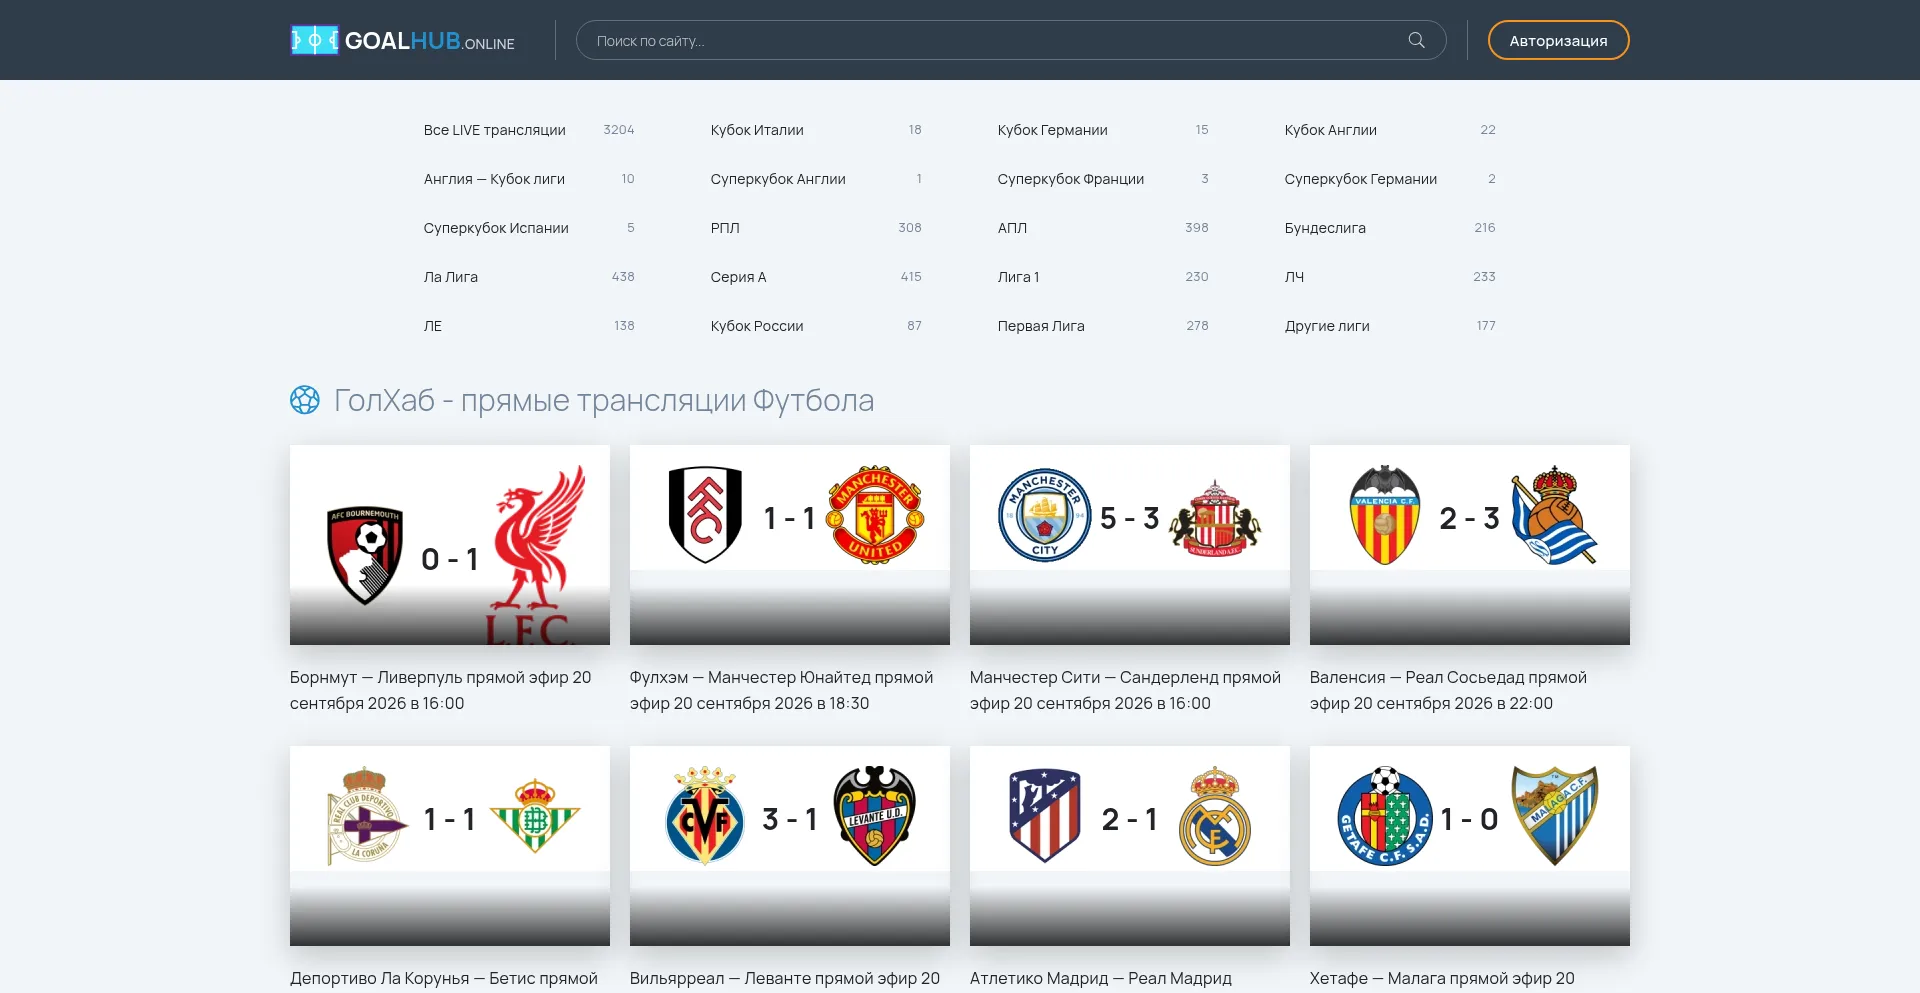Click the Sunderland club crest

pos(1215,518)
